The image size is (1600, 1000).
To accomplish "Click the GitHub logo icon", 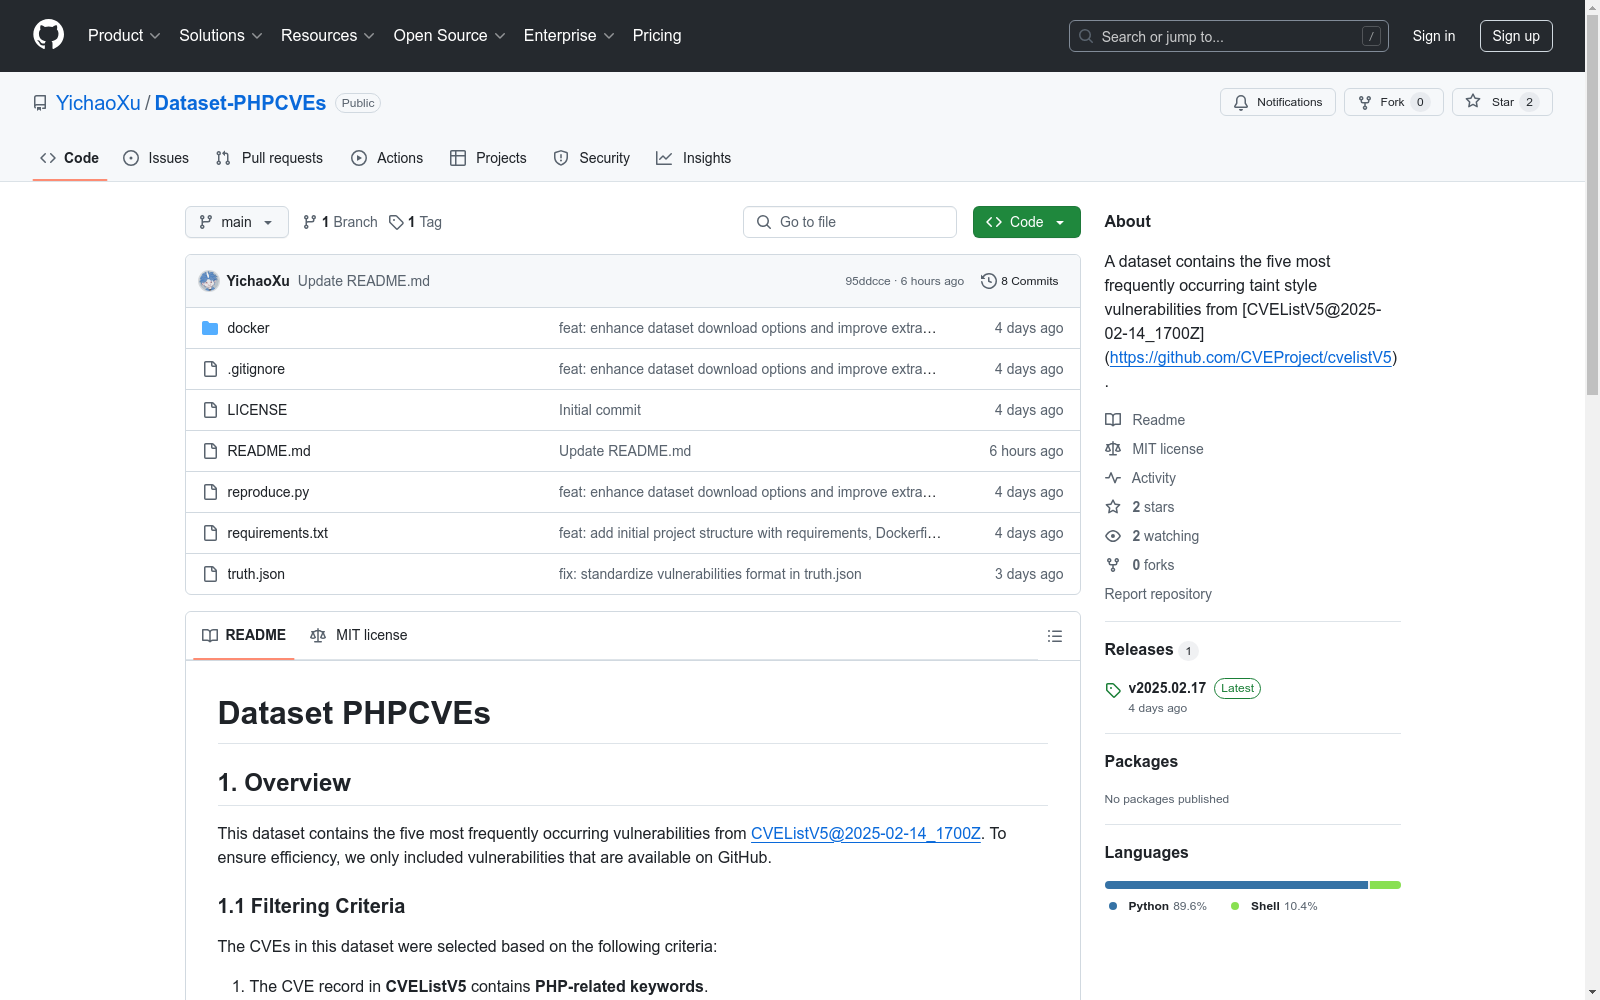I will (x=48, y=35).
